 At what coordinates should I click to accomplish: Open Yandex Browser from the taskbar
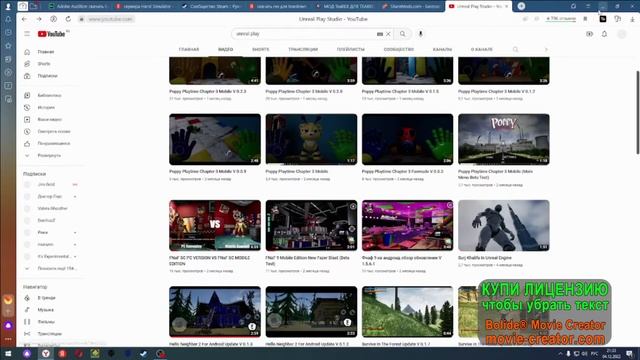pyautogui.click(x=45, y=354)
